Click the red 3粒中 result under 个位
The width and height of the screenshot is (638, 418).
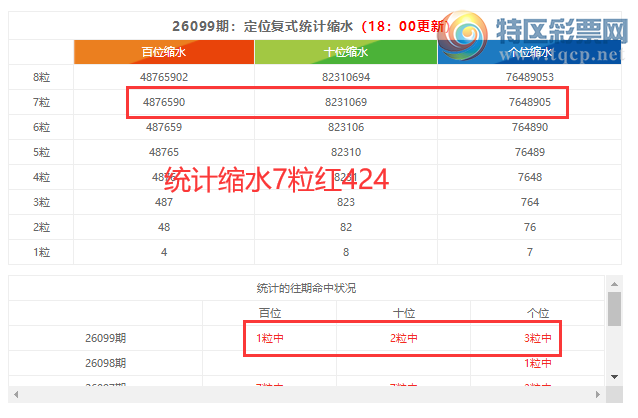pos(538,338)
